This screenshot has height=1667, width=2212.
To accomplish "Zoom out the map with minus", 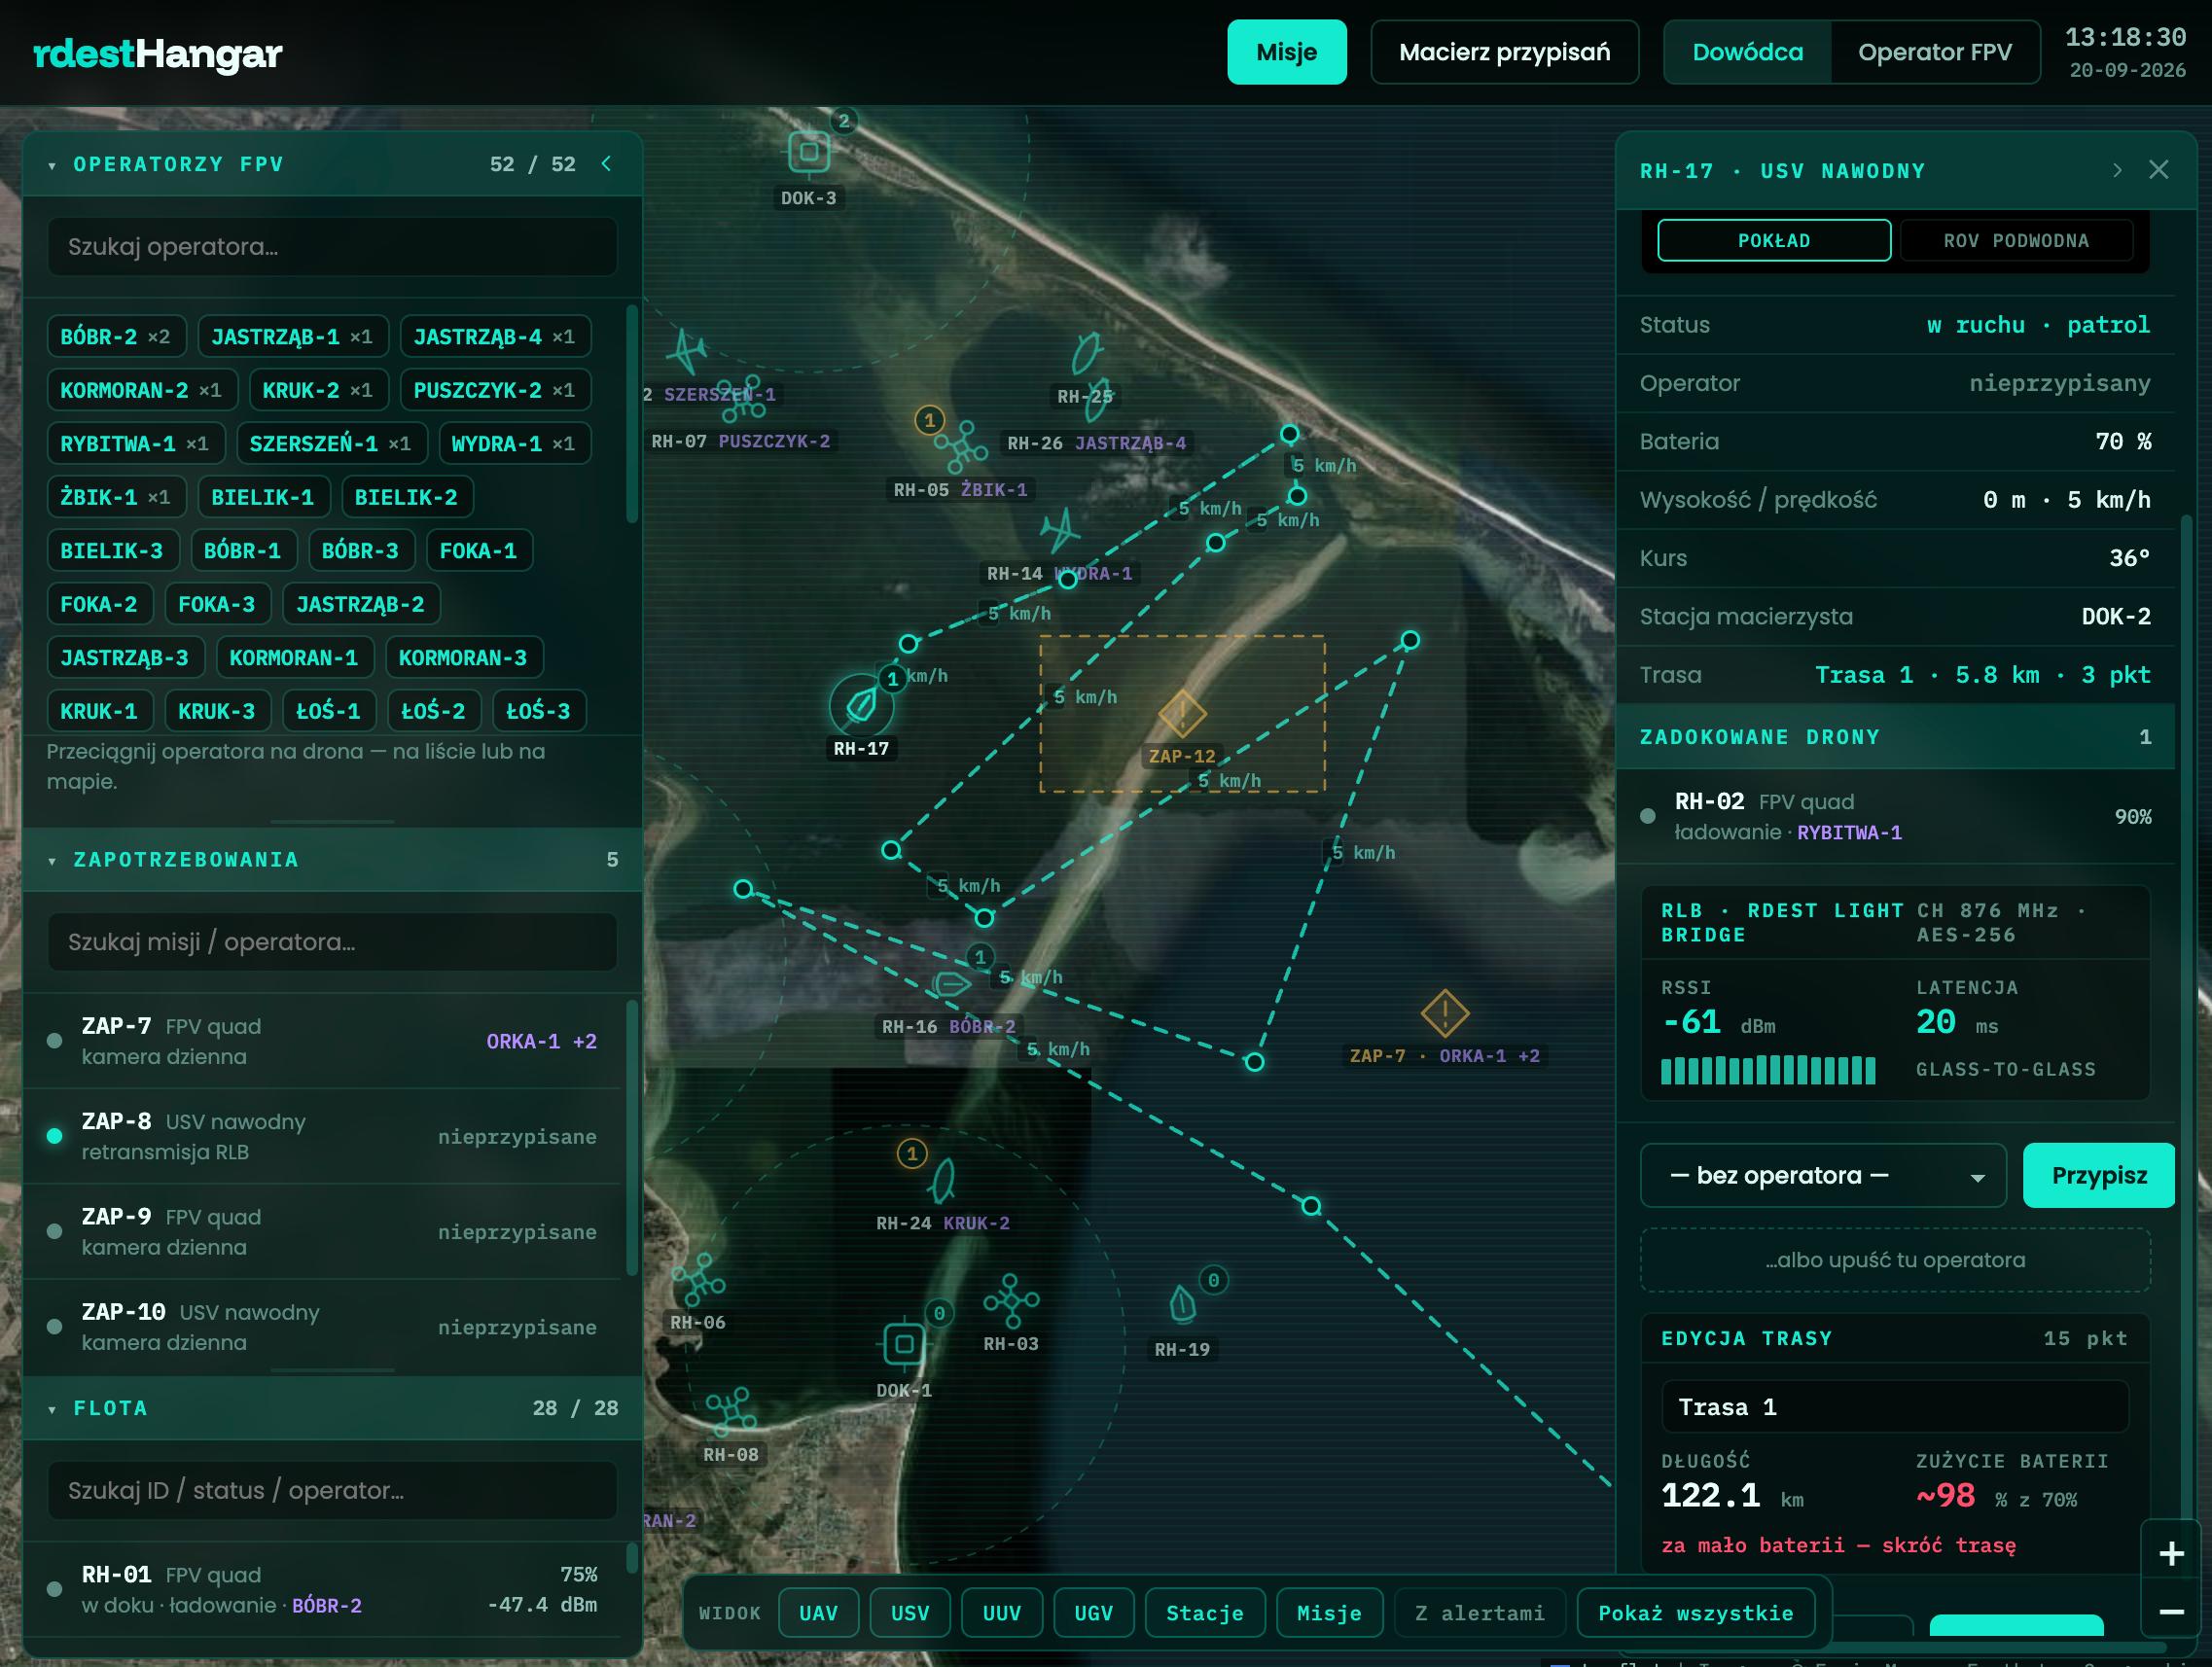I will (x=2171, y=1611).
